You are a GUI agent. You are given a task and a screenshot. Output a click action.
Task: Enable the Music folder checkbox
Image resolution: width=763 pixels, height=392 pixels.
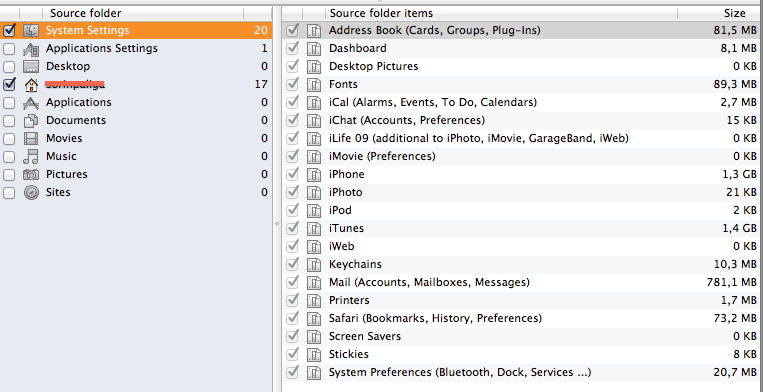coord(9,157)
